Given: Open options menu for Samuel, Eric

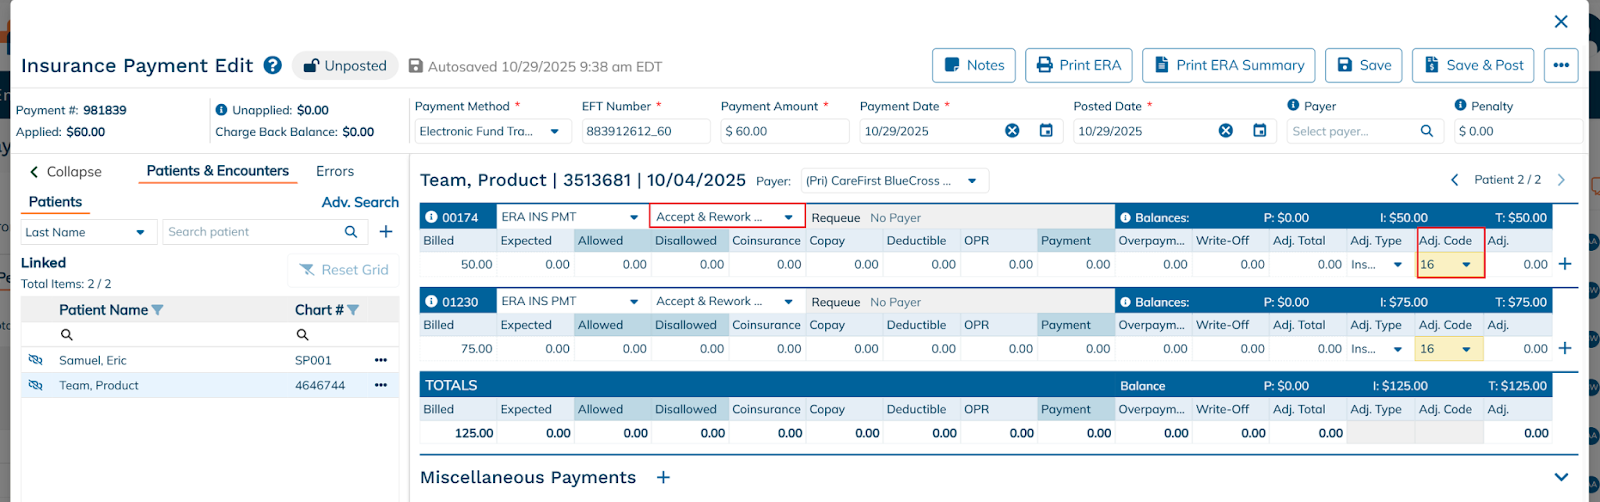Looking at the screenshot, I should (x=381, y=360).
